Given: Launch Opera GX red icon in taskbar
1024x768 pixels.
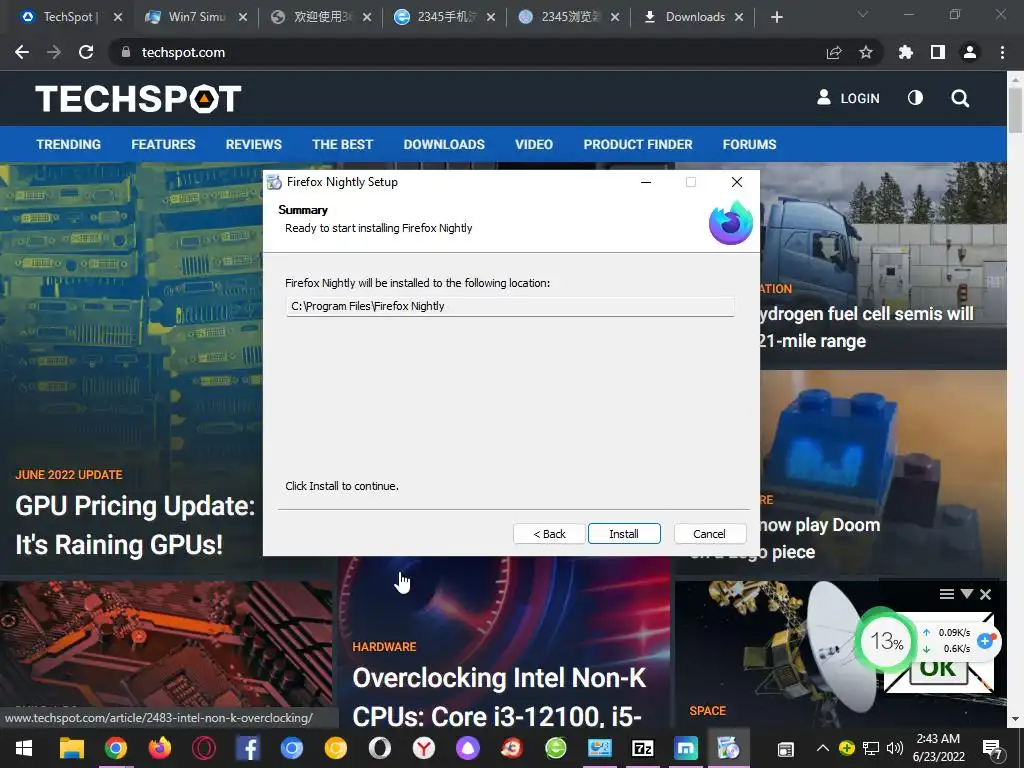Looking at the screenshot, I should (204, 748).
